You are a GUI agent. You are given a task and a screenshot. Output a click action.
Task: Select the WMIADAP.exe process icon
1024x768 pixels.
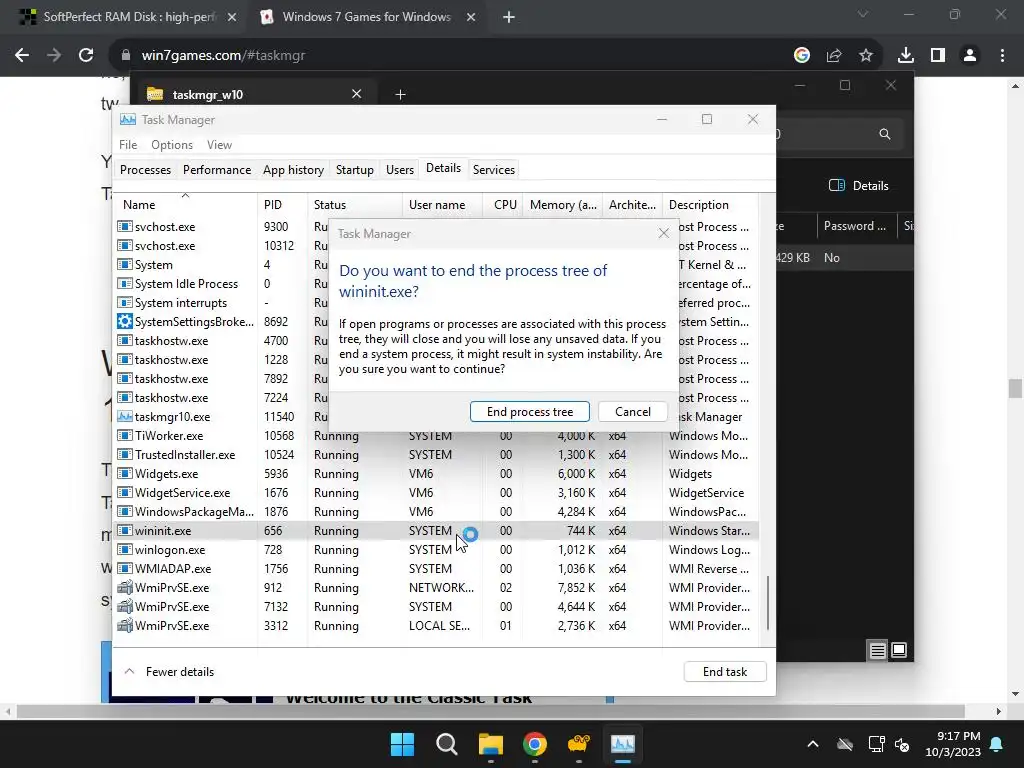pyautogui.click(x=125, y=568)
